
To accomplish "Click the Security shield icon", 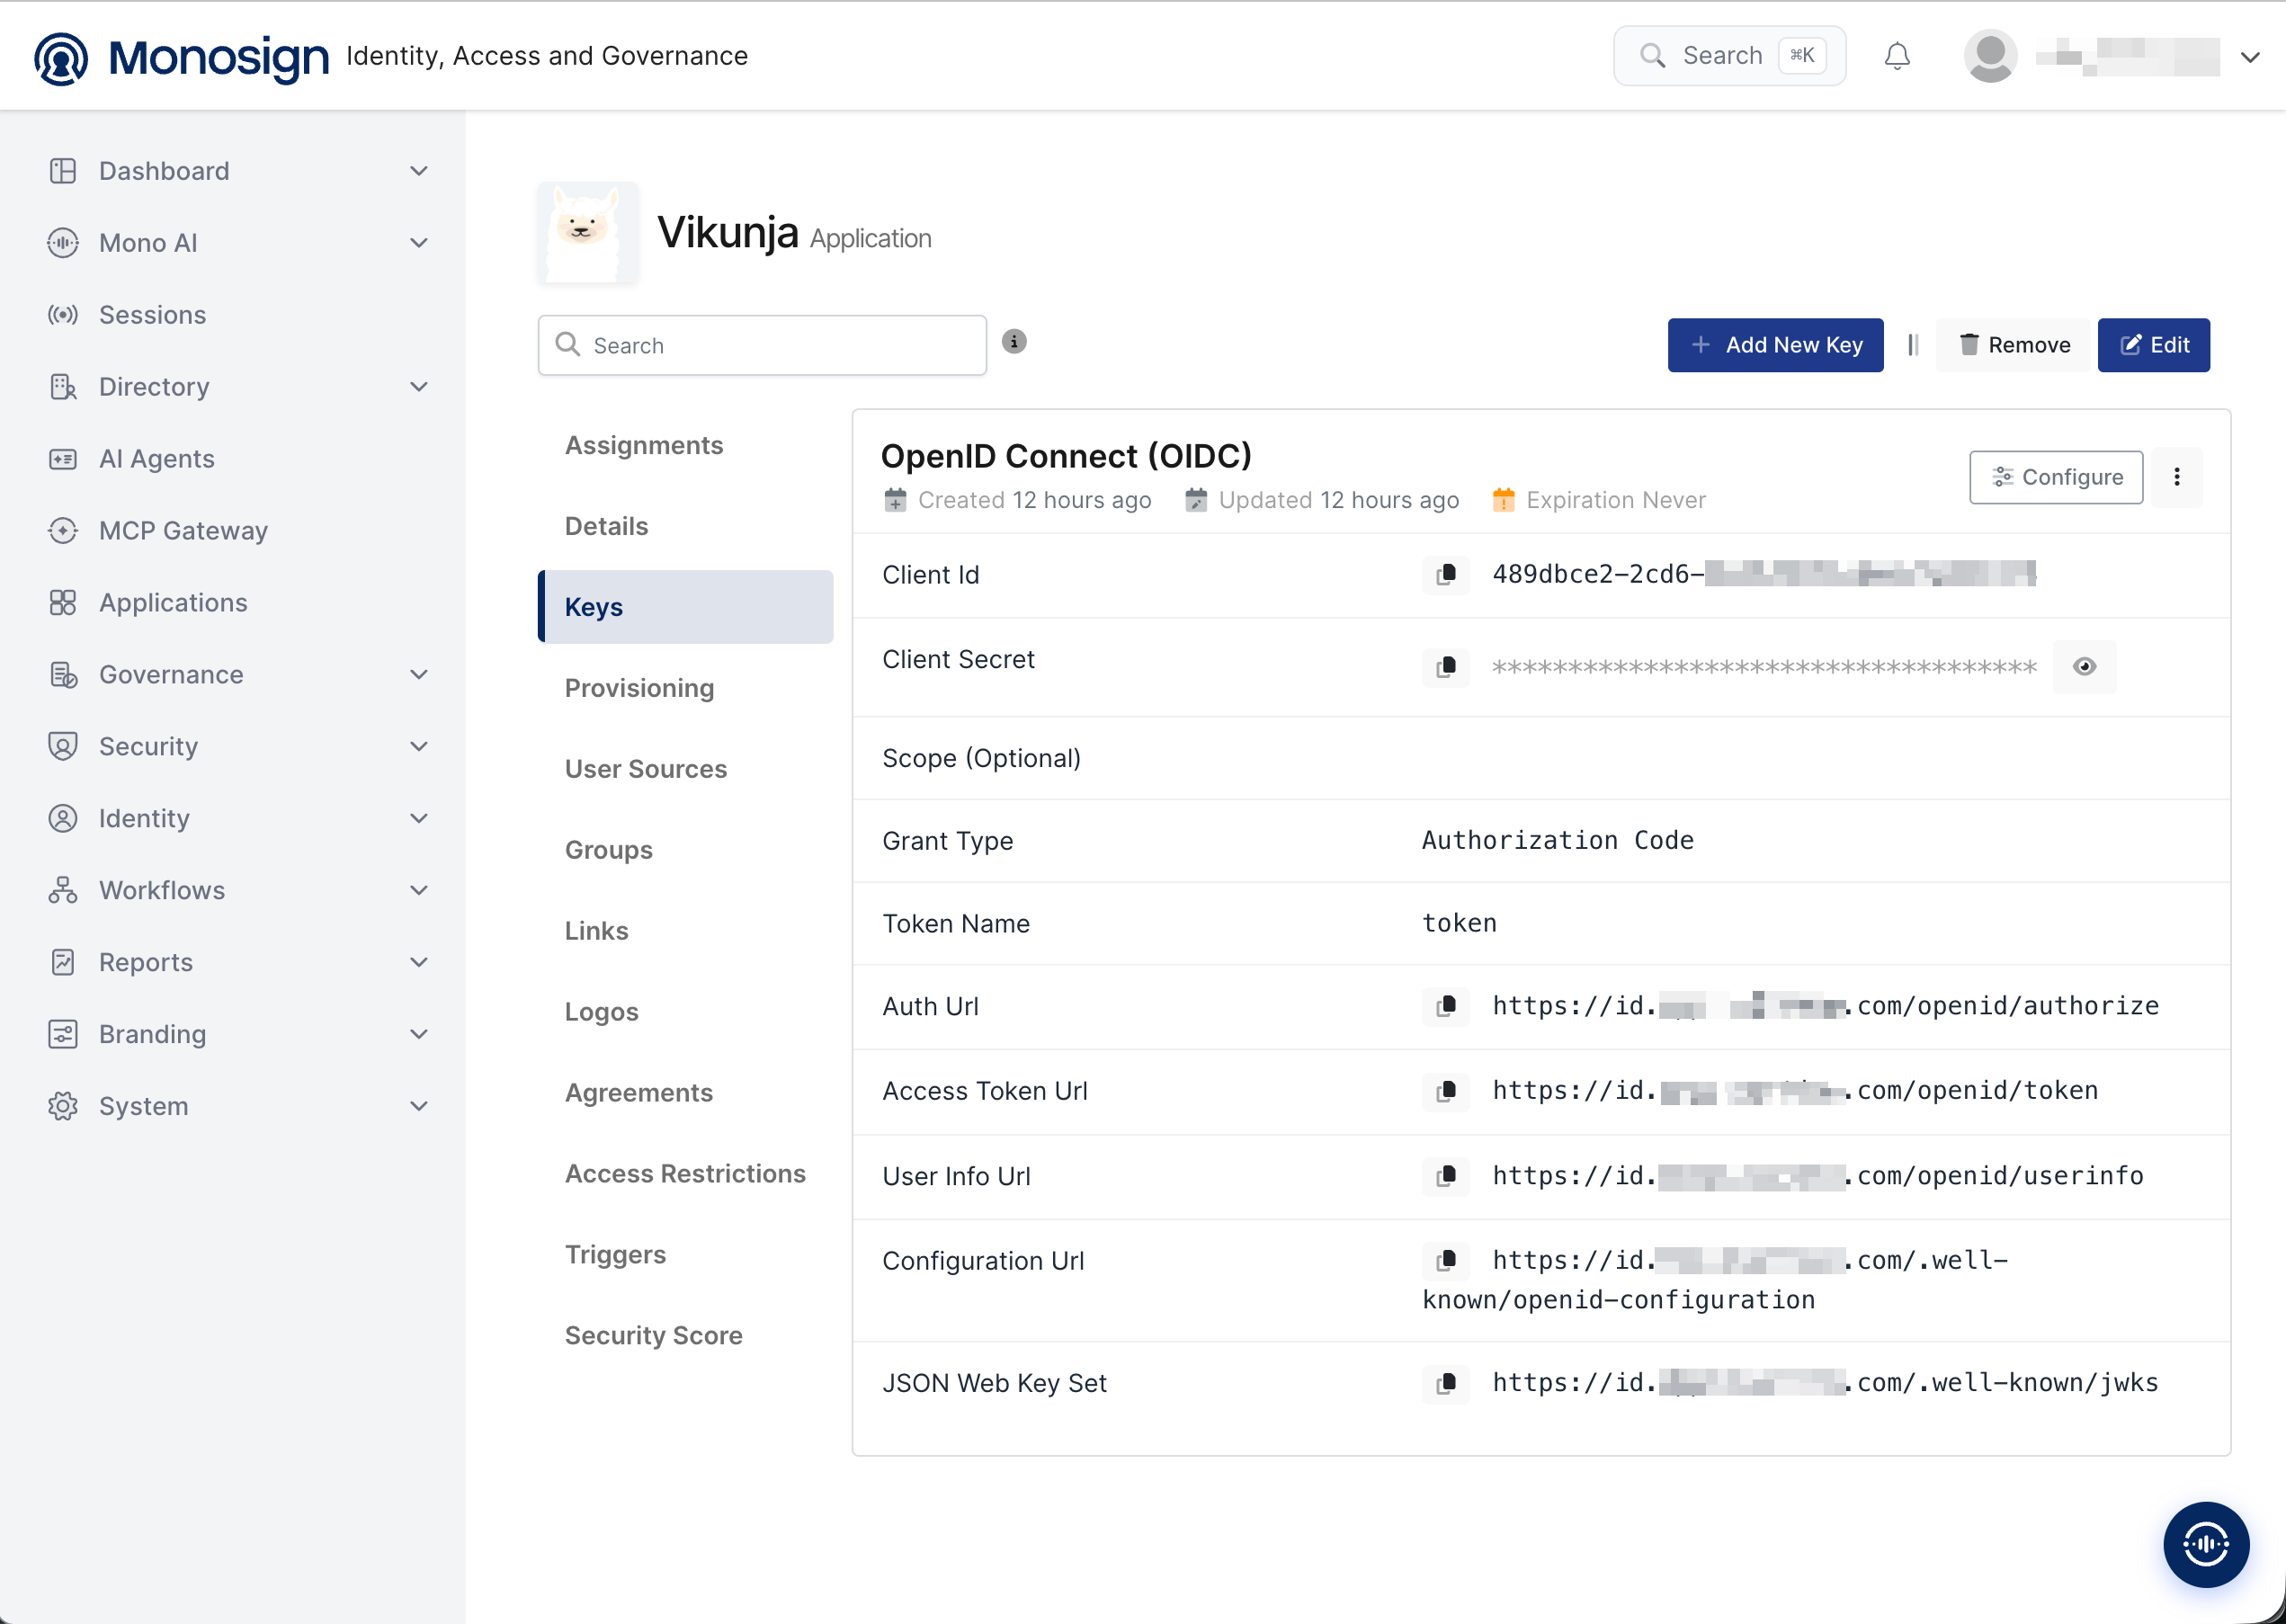I will click(x=63, y=747).
